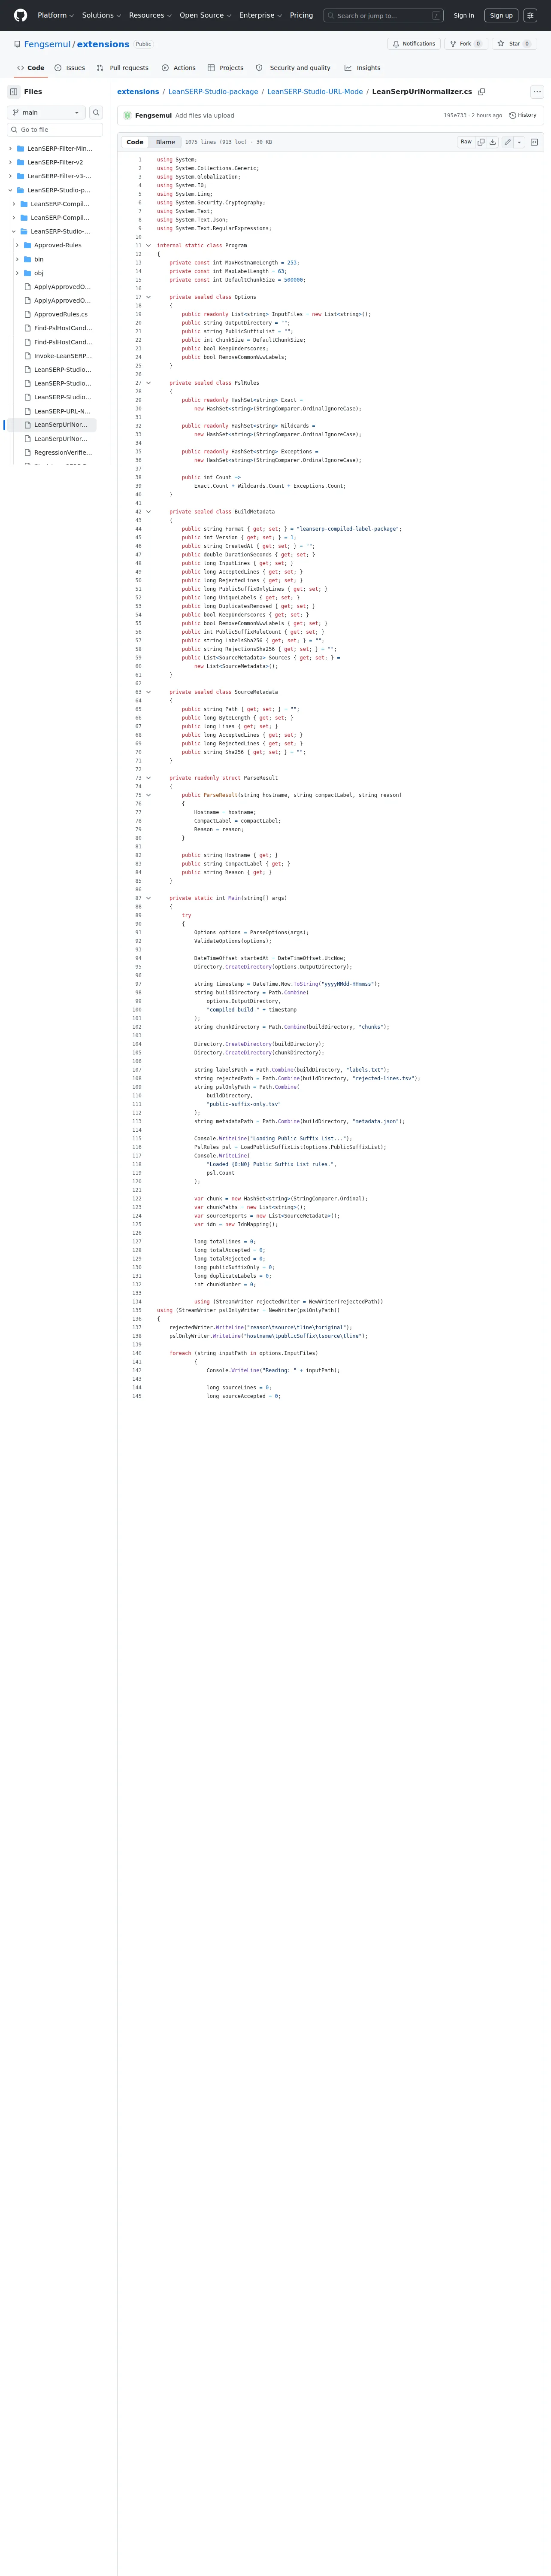This screenshot has width=551, height=2576.
Task: Open commit 195e733
Action: pyautogui.click(x=455, y=115)
